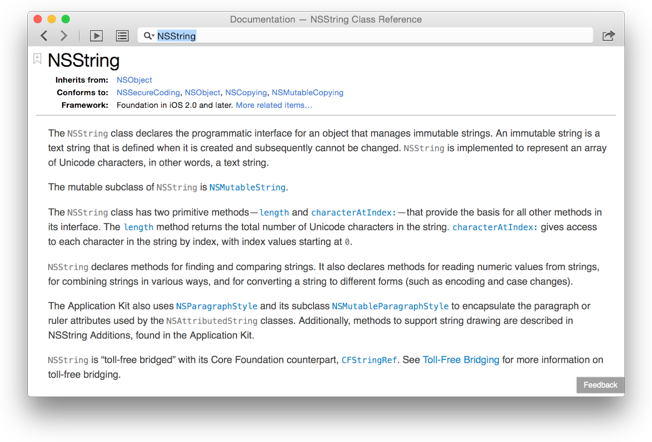Image resolution: width=652 pixels, height=442 pixels.
Task: Close the Documentation window
Action: click(38, 19)
